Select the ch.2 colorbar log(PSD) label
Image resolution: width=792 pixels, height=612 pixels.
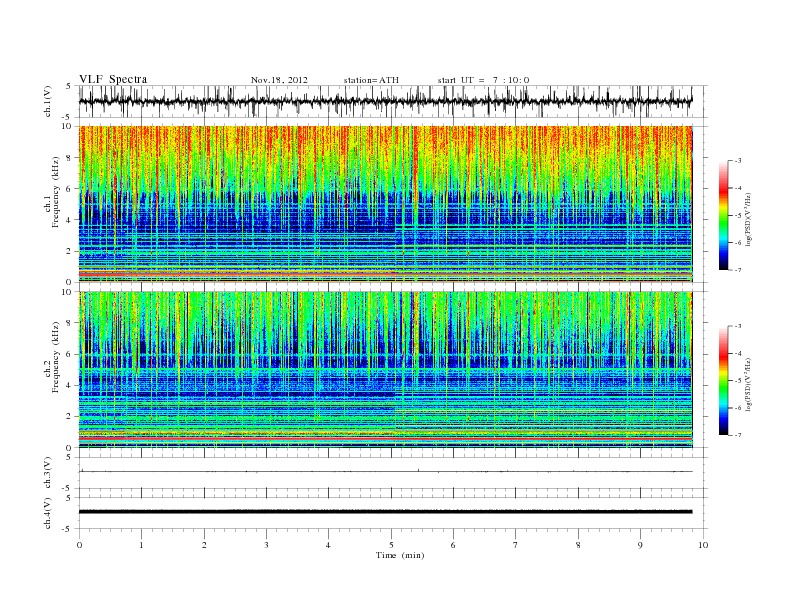pyautogui.click(x=748, y=384)
